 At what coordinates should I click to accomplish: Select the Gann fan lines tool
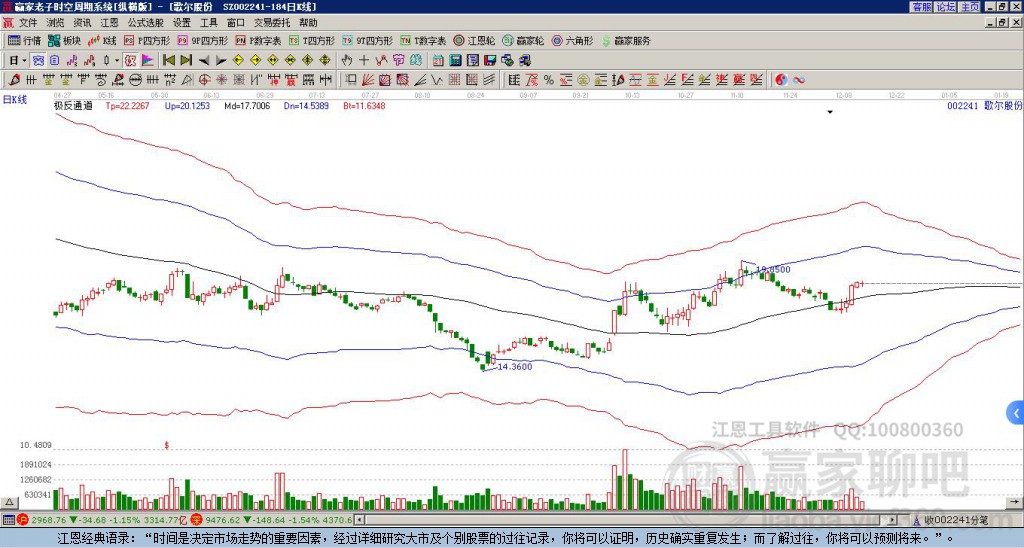368,80
